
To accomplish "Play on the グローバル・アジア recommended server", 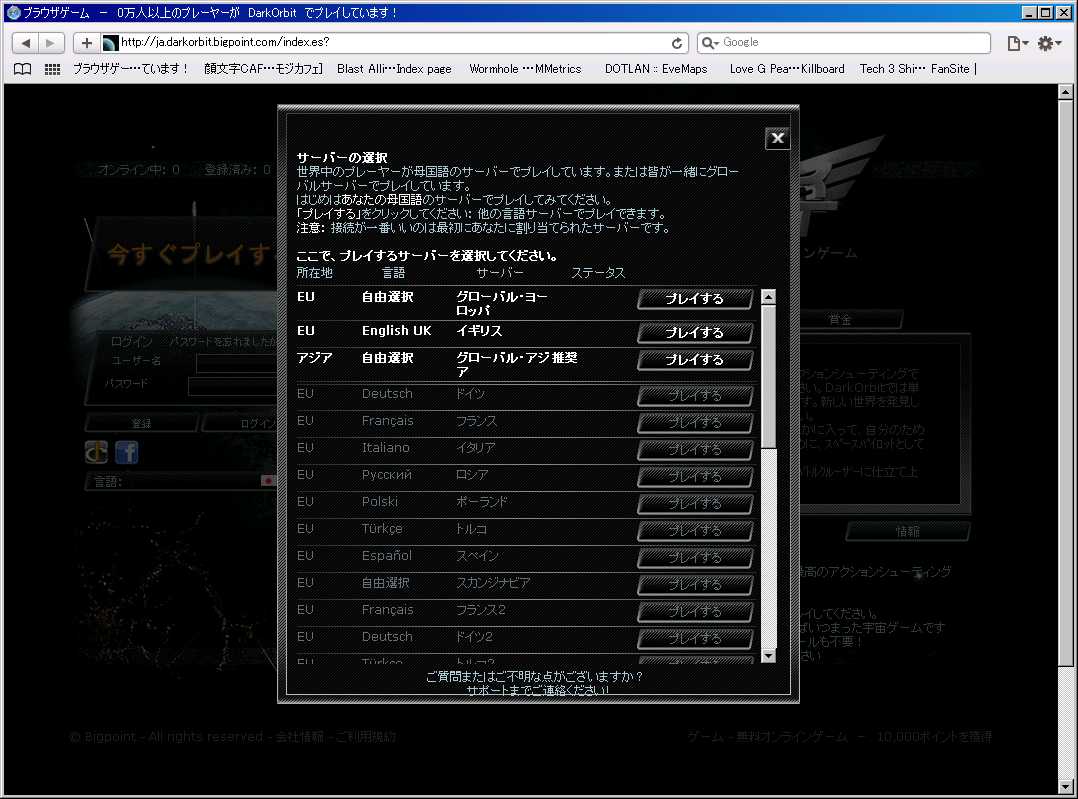I will [694, 360].
